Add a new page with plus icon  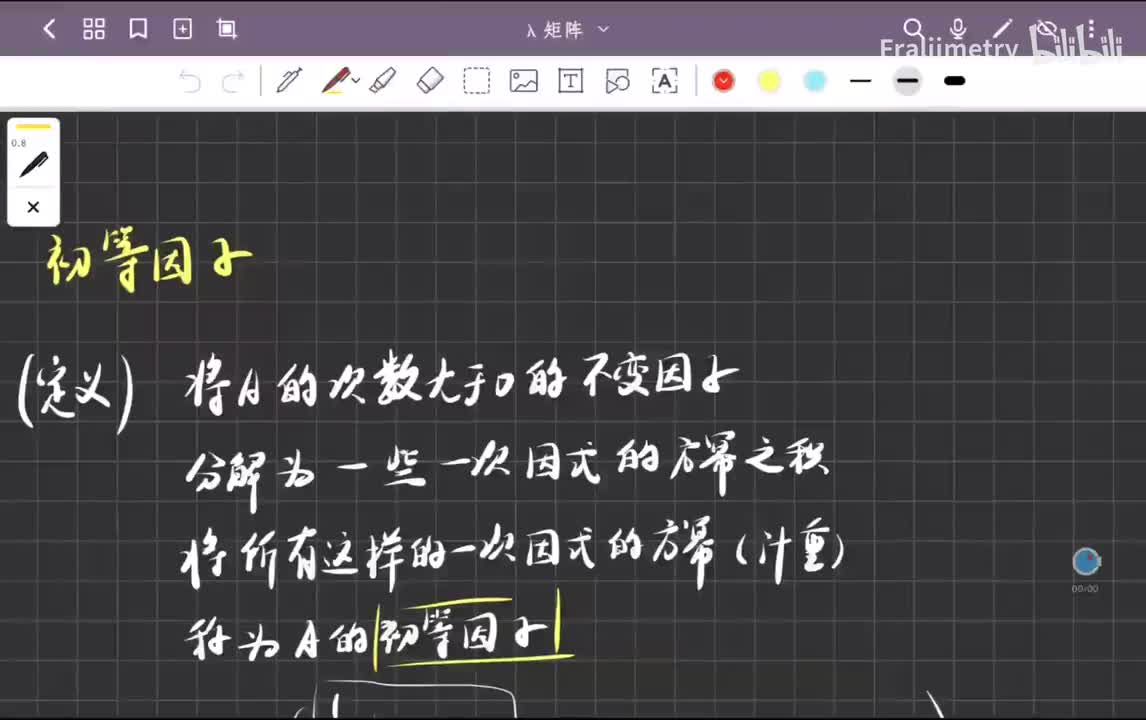182,29
